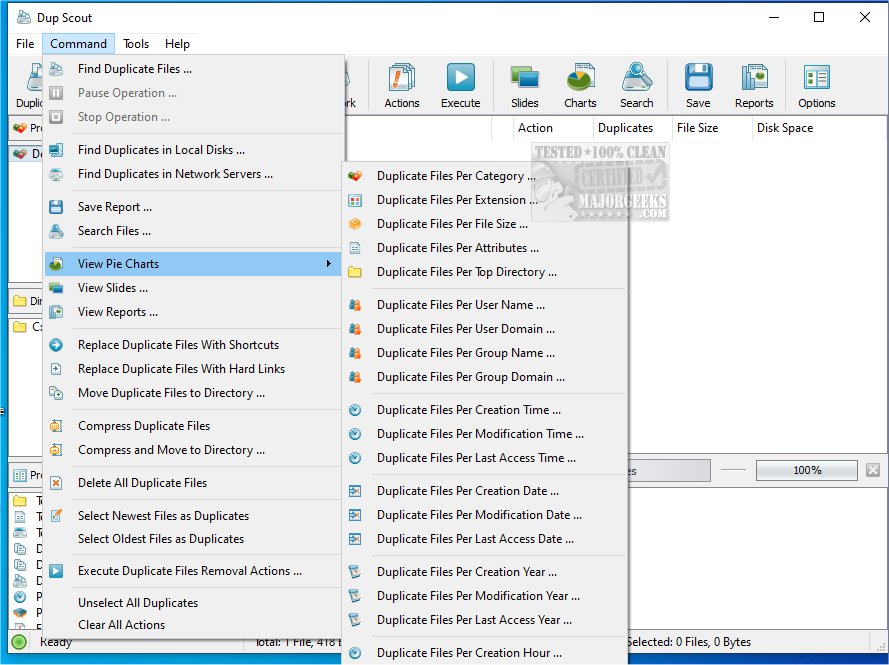Select Duplicate Files Per Creation Date ...

[x=485, y=491]
